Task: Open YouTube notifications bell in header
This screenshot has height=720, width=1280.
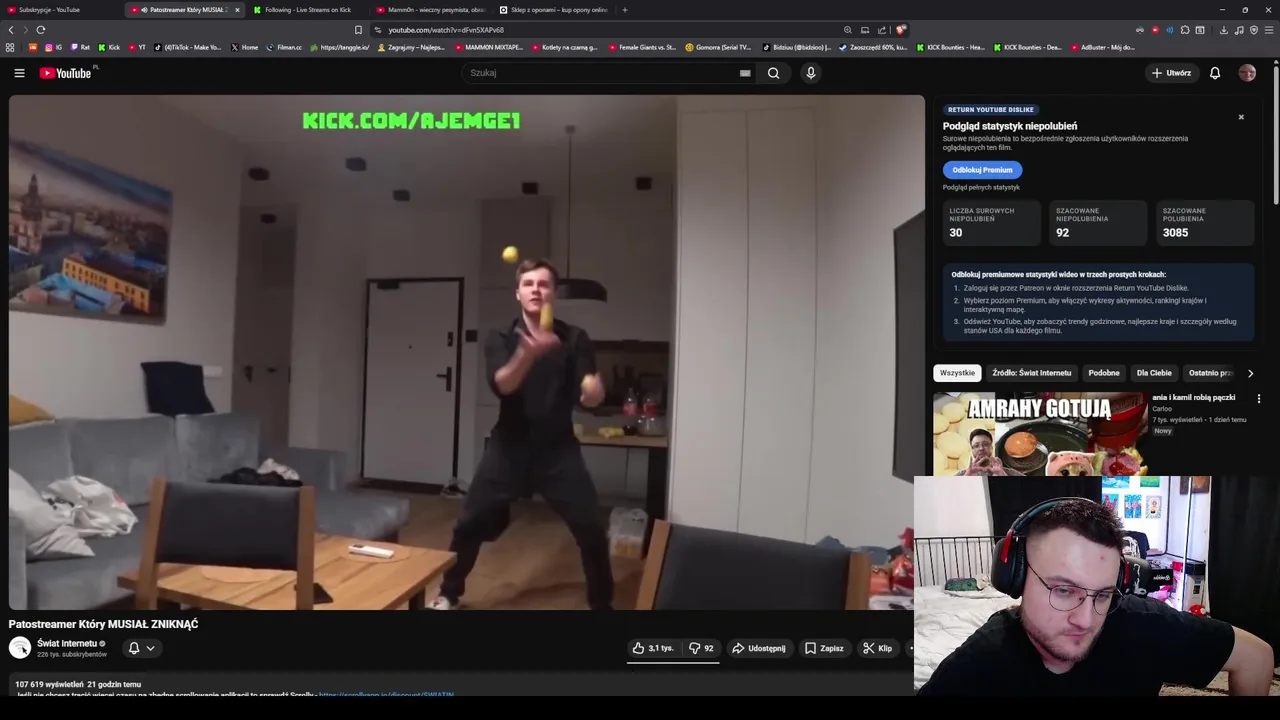Action: coord(1215,73)
